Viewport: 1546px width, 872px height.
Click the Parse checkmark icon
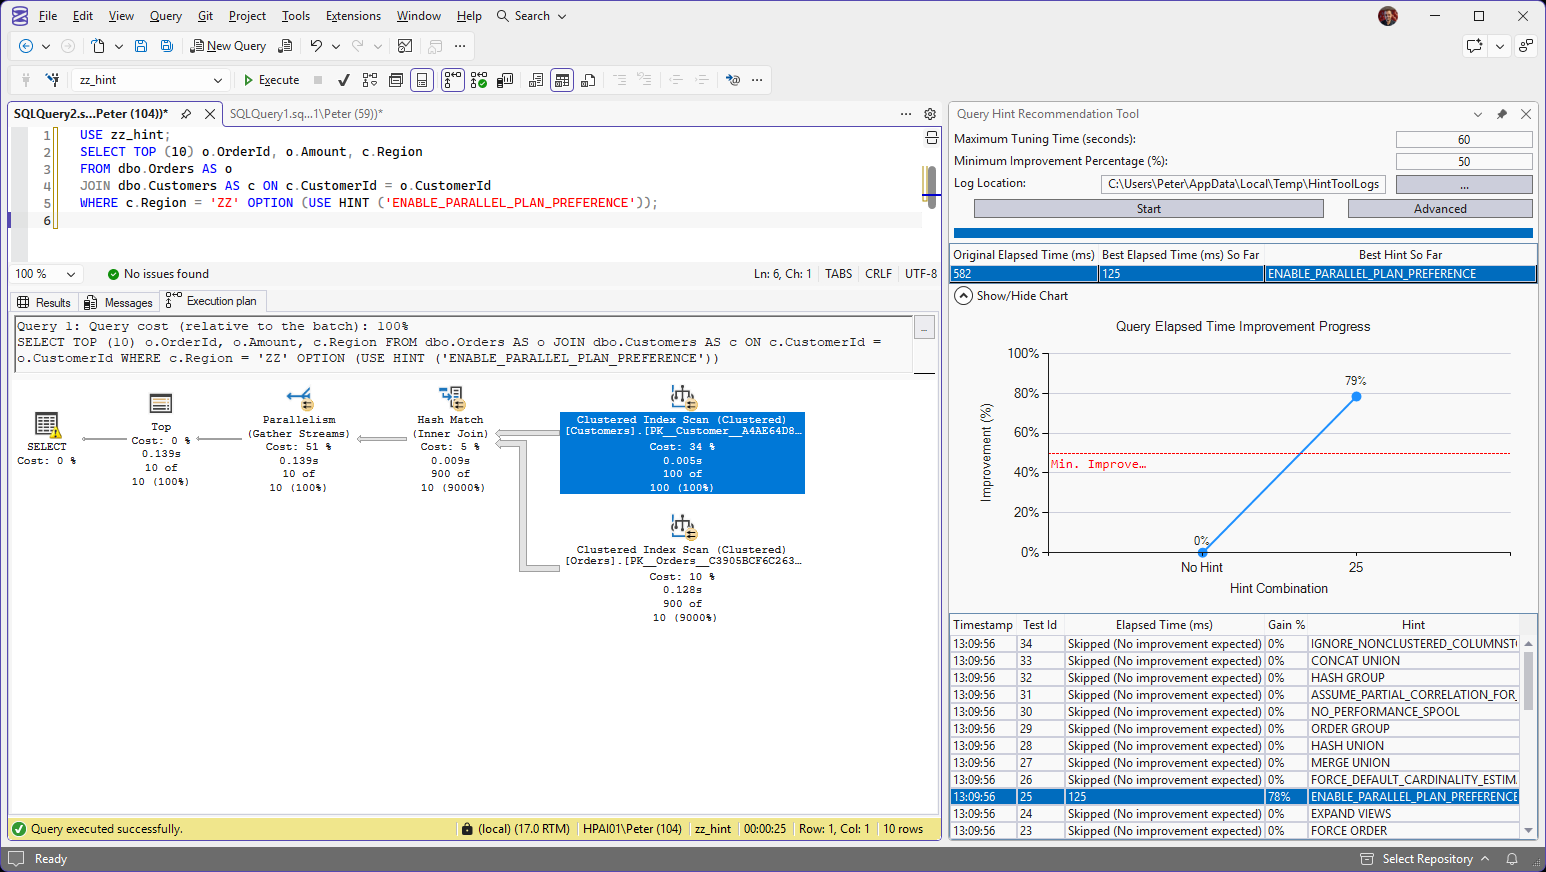(x=344, y=80)
